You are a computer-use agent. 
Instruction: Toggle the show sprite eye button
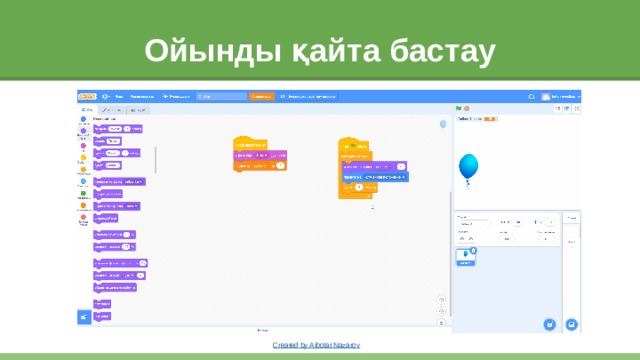(x=462, y=239)
